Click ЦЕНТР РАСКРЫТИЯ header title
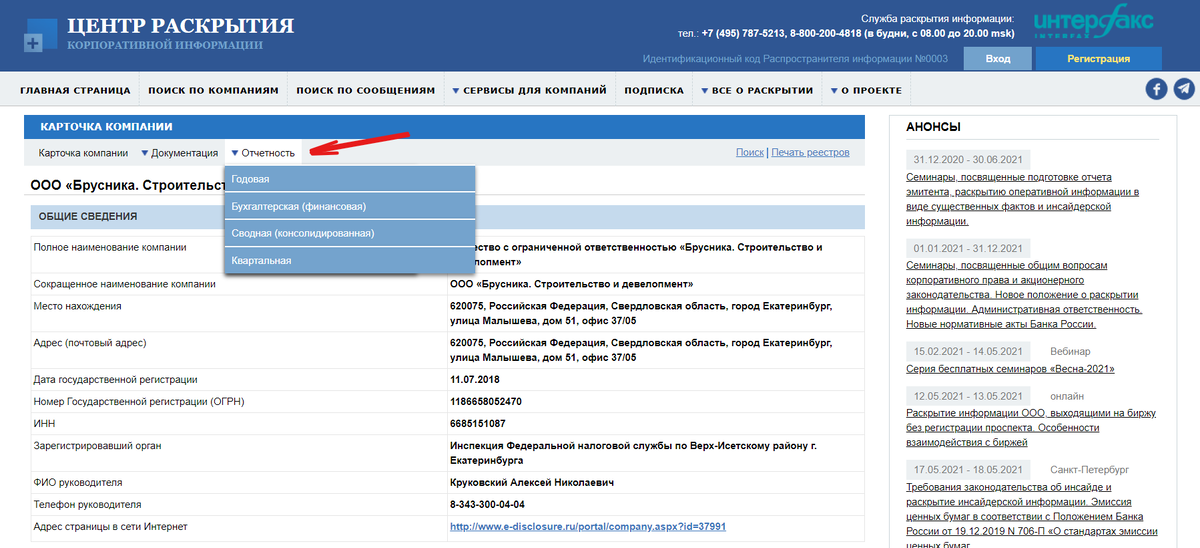1200x548 pixels. tap(180, 26)
